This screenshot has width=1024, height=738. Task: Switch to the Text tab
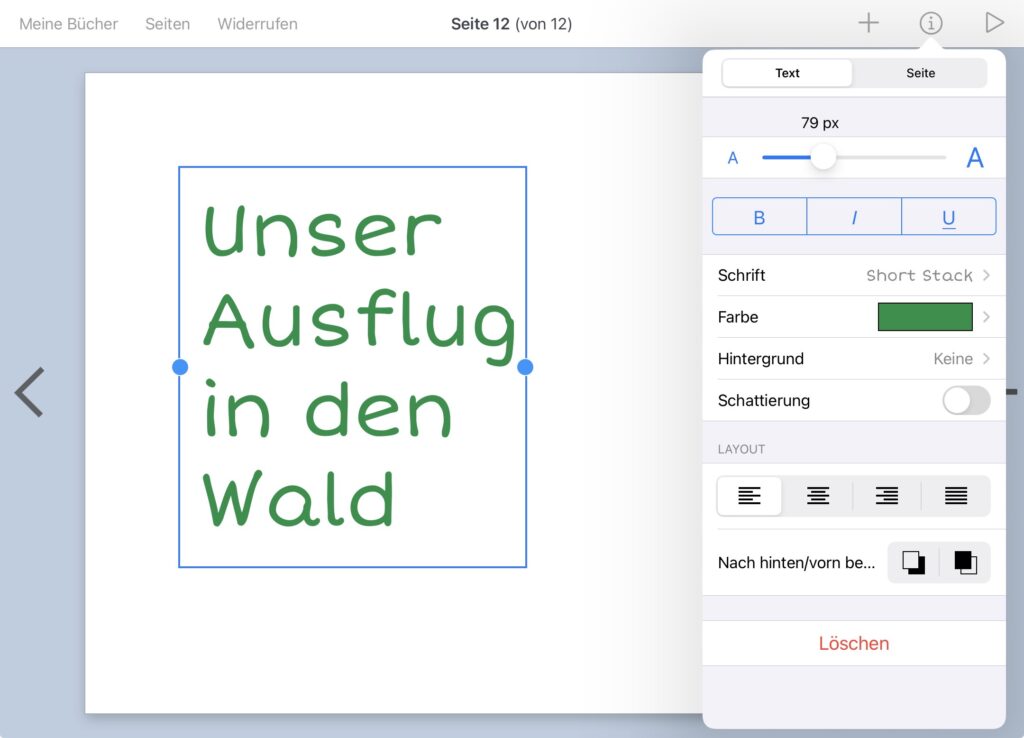(x=787, y=73)
